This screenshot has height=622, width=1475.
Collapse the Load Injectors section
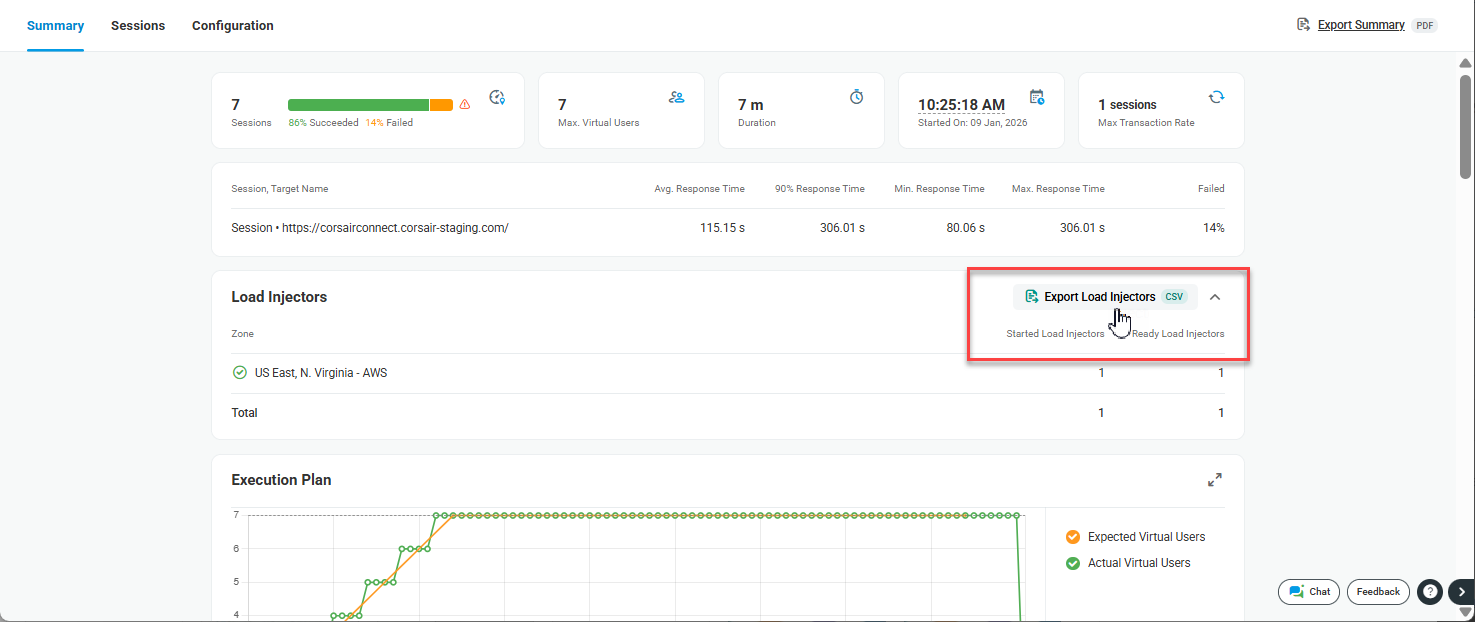(1215, 297)
